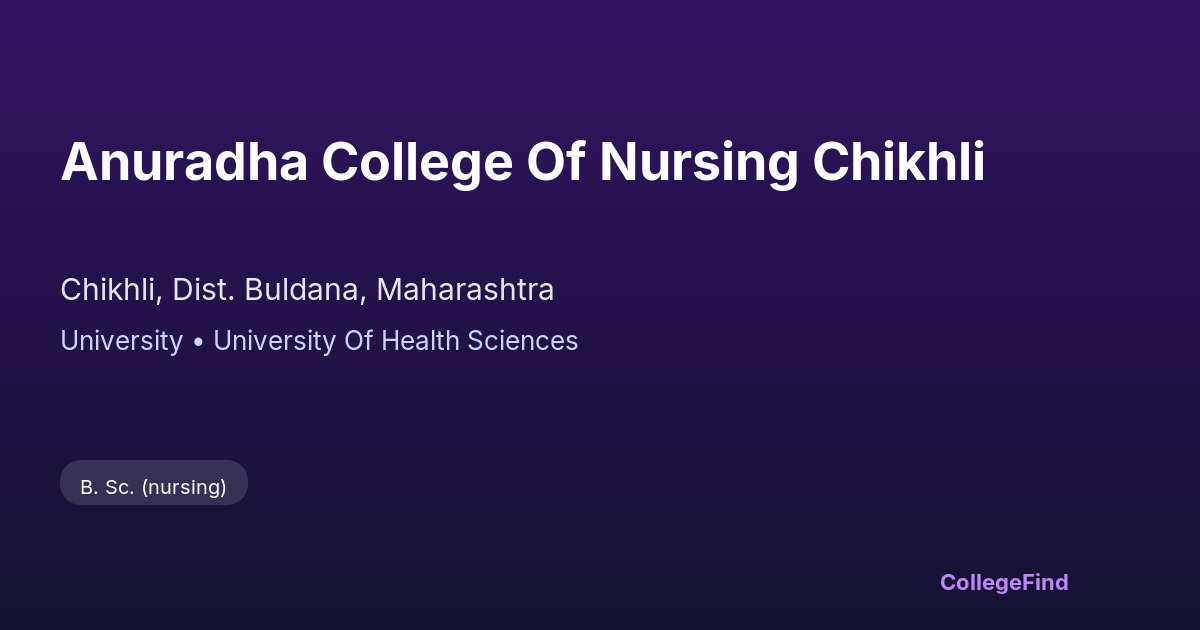Image resolution: width=1200 pixels, height=630 pixels.
Task: Open the CollegeFind brand link
Action: pyautogui.click(x=1003, y=582)
